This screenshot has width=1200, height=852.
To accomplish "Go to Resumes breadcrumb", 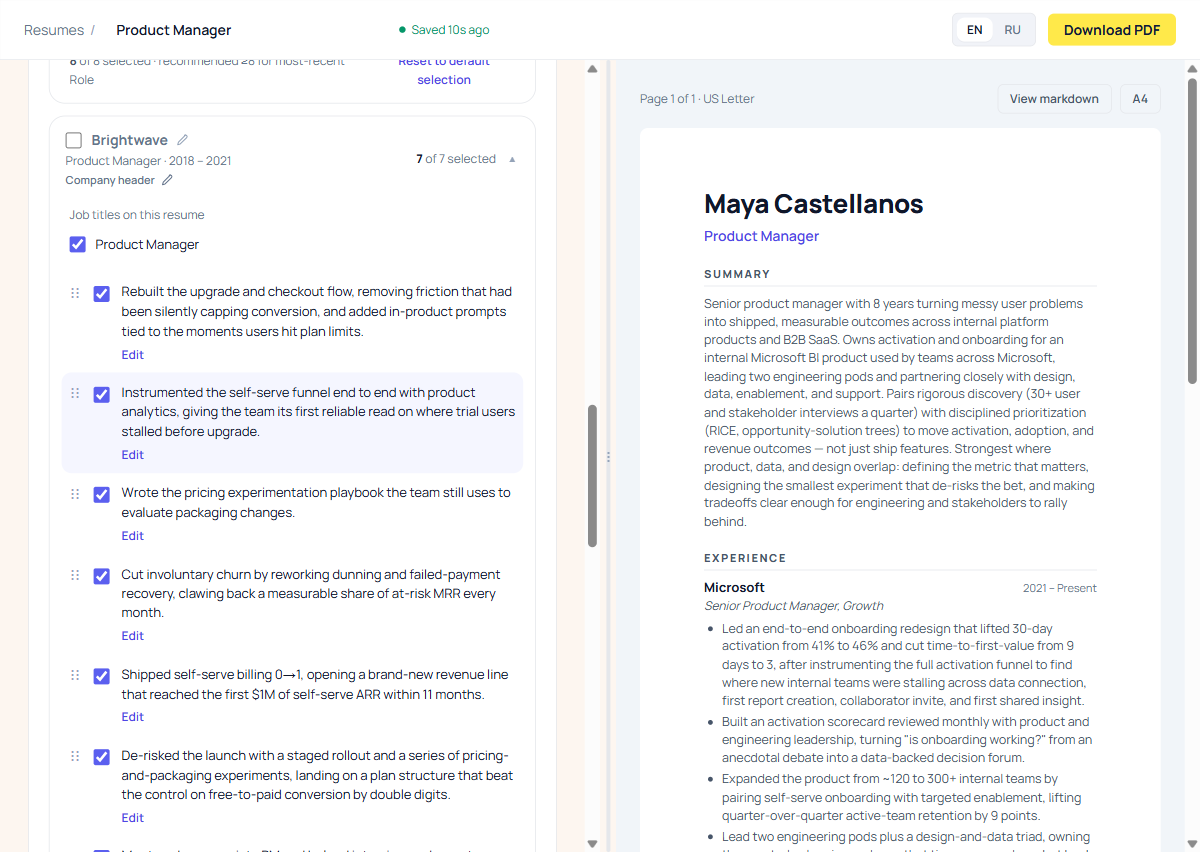I will coord(54,30).
